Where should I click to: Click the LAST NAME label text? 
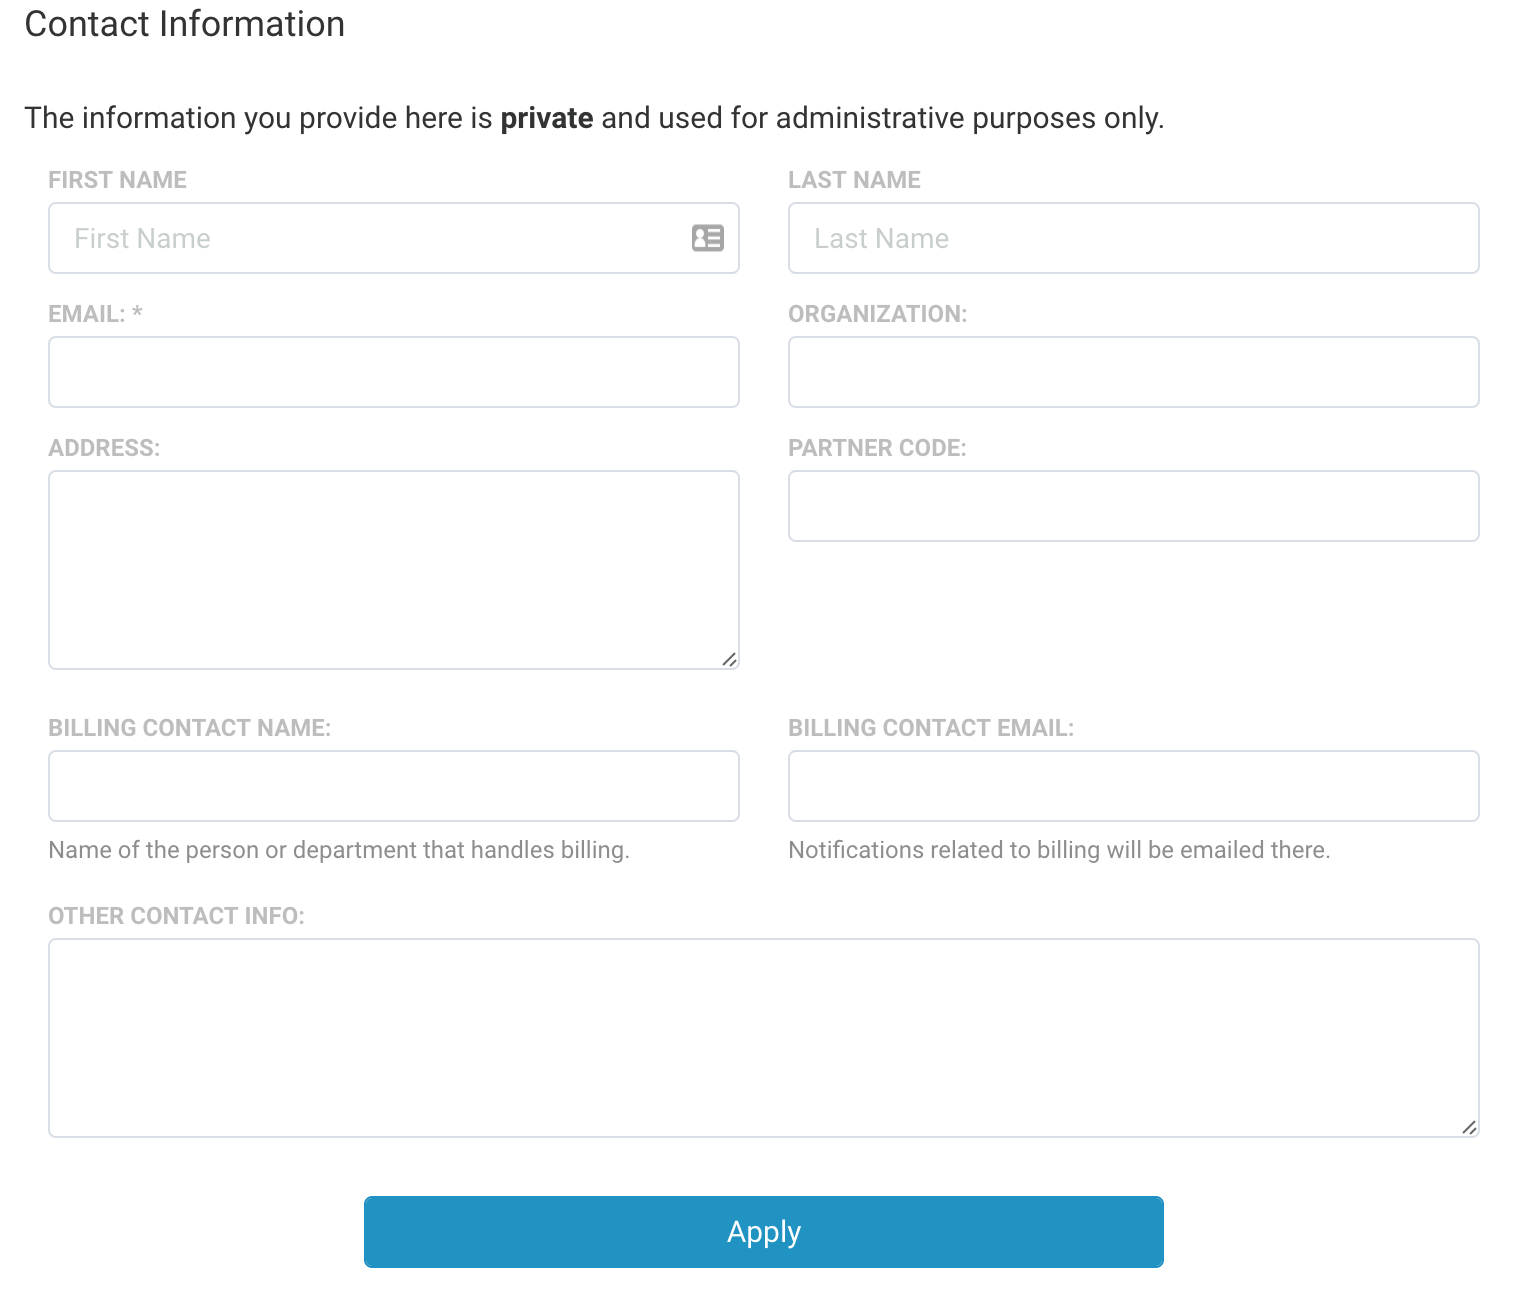pos(854,180)
